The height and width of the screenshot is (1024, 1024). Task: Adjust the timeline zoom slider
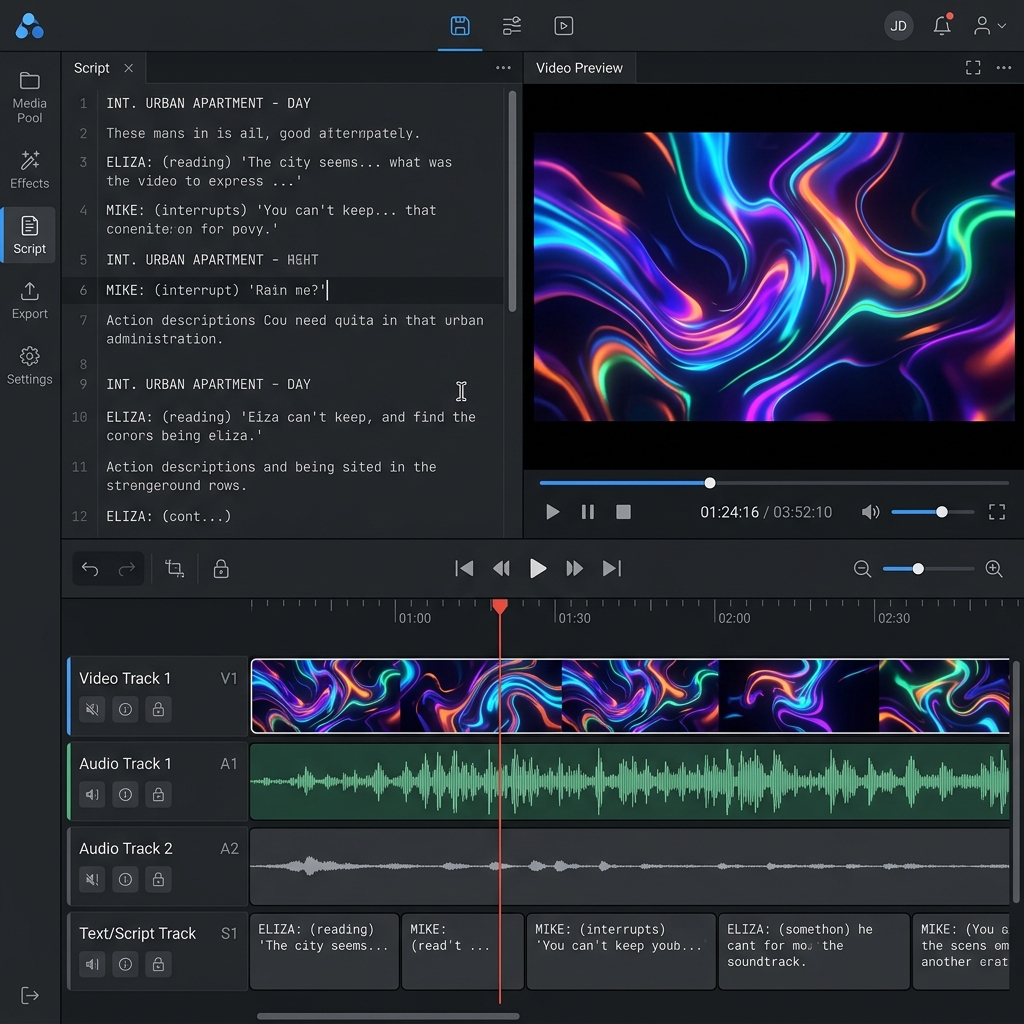929,569
